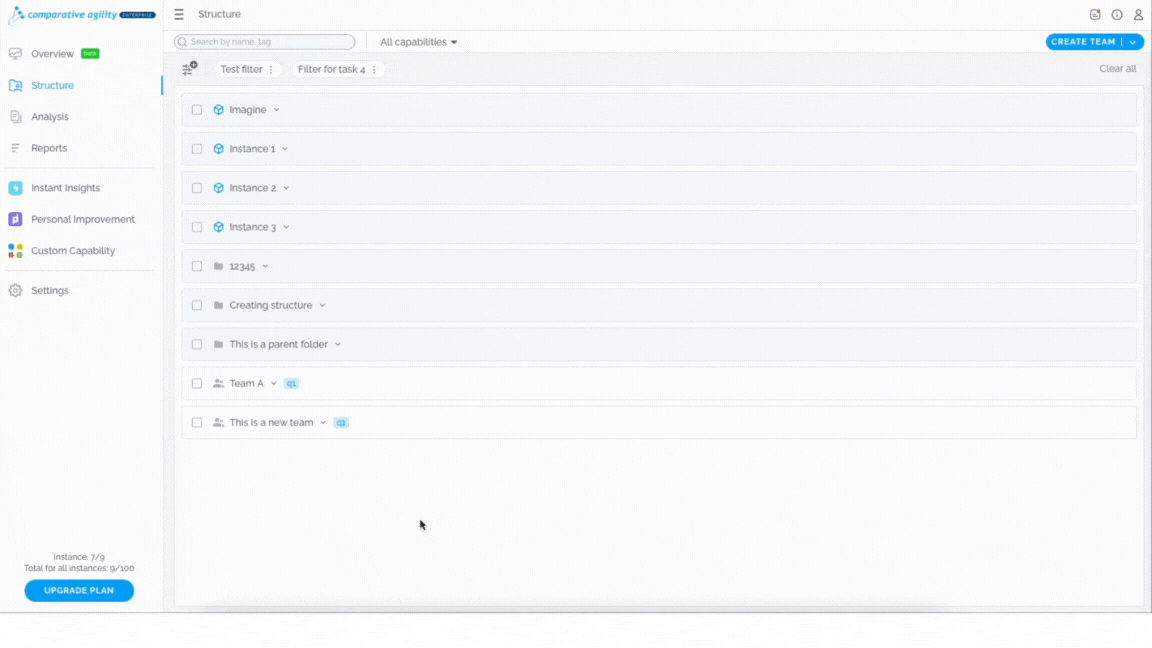Open the All capabilities dropdown

pyautogui.click(x=419, y=42)
